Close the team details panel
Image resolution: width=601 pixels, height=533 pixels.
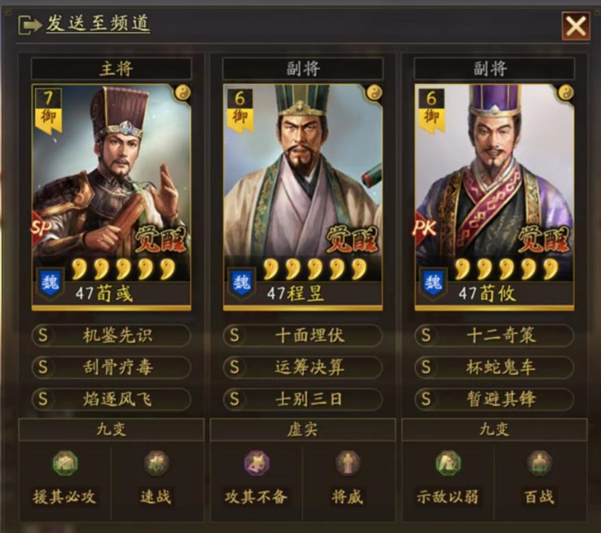[576, 26]
